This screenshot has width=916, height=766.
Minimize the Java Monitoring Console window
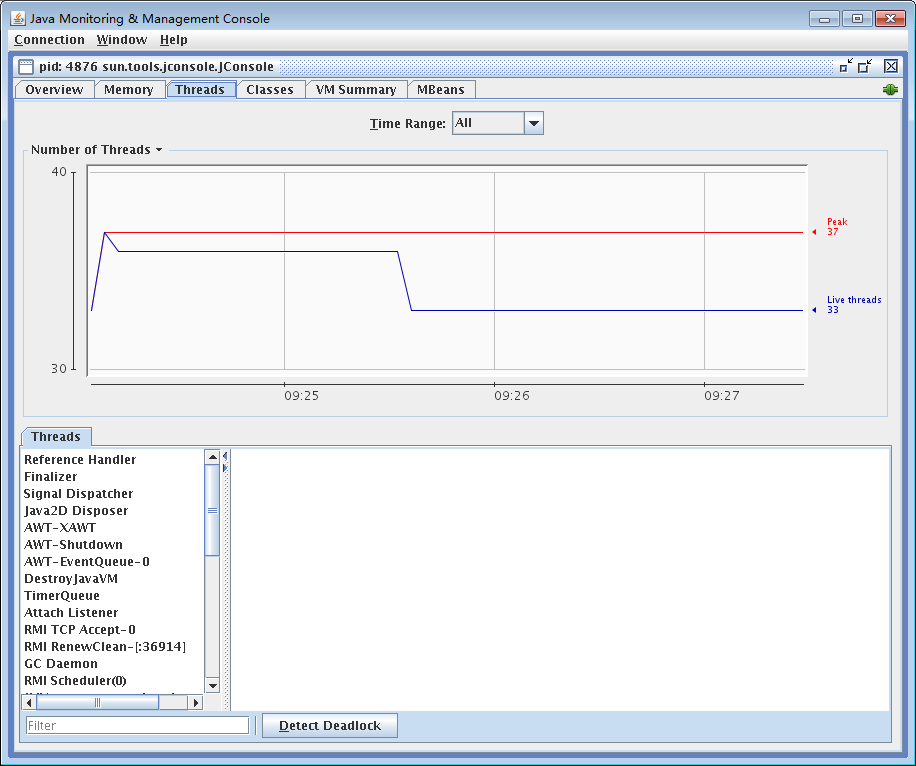tap(824, 19)
